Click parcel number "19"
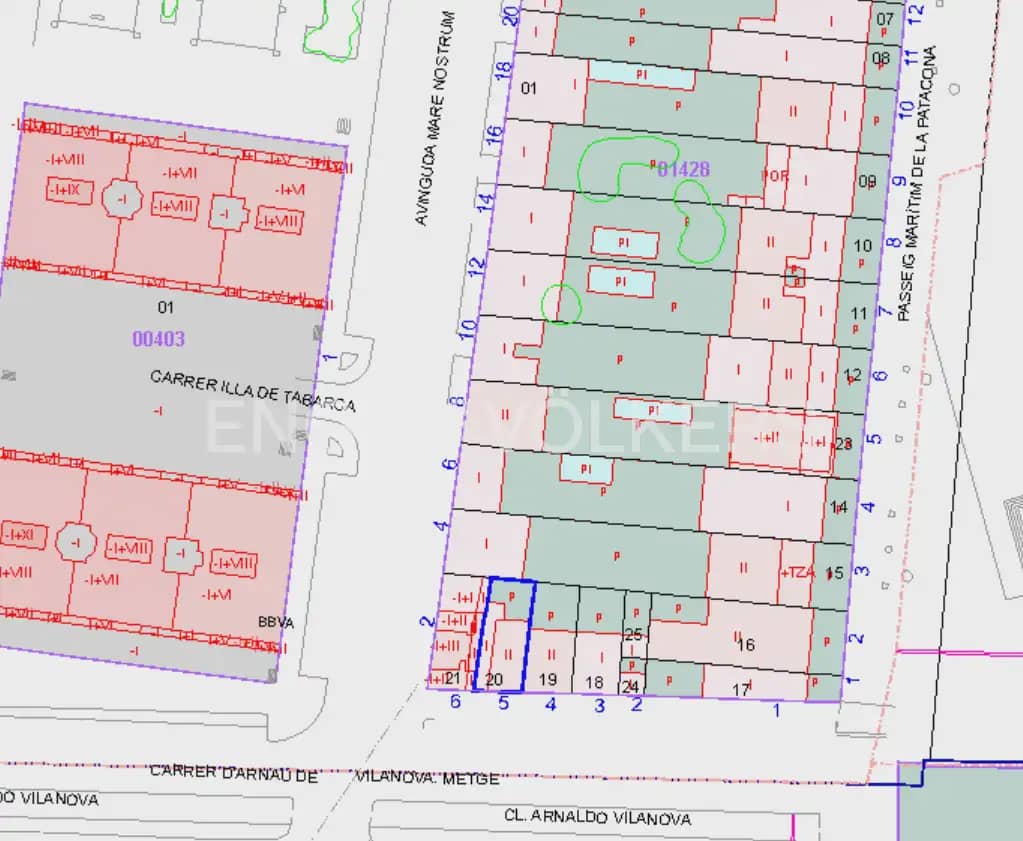 pos(547,679)
